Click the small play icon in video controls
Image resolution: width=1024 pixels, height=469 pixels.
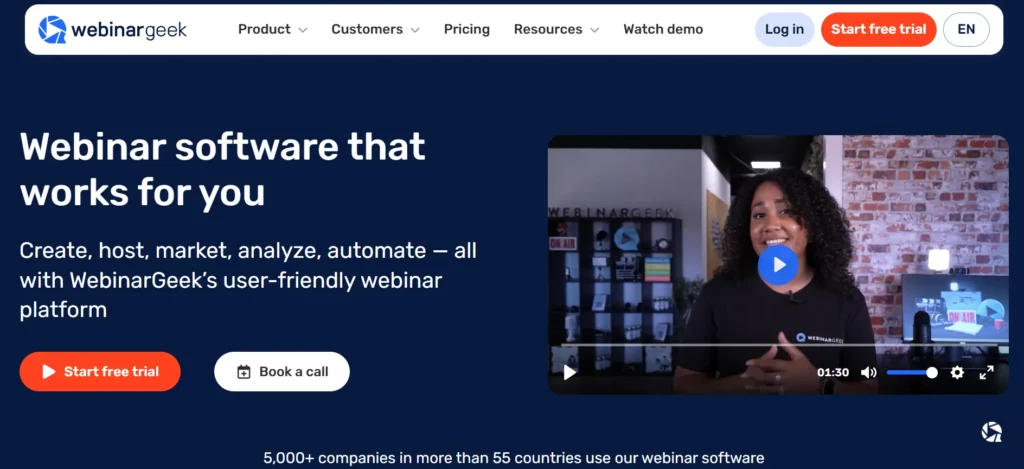pos(569,372)
